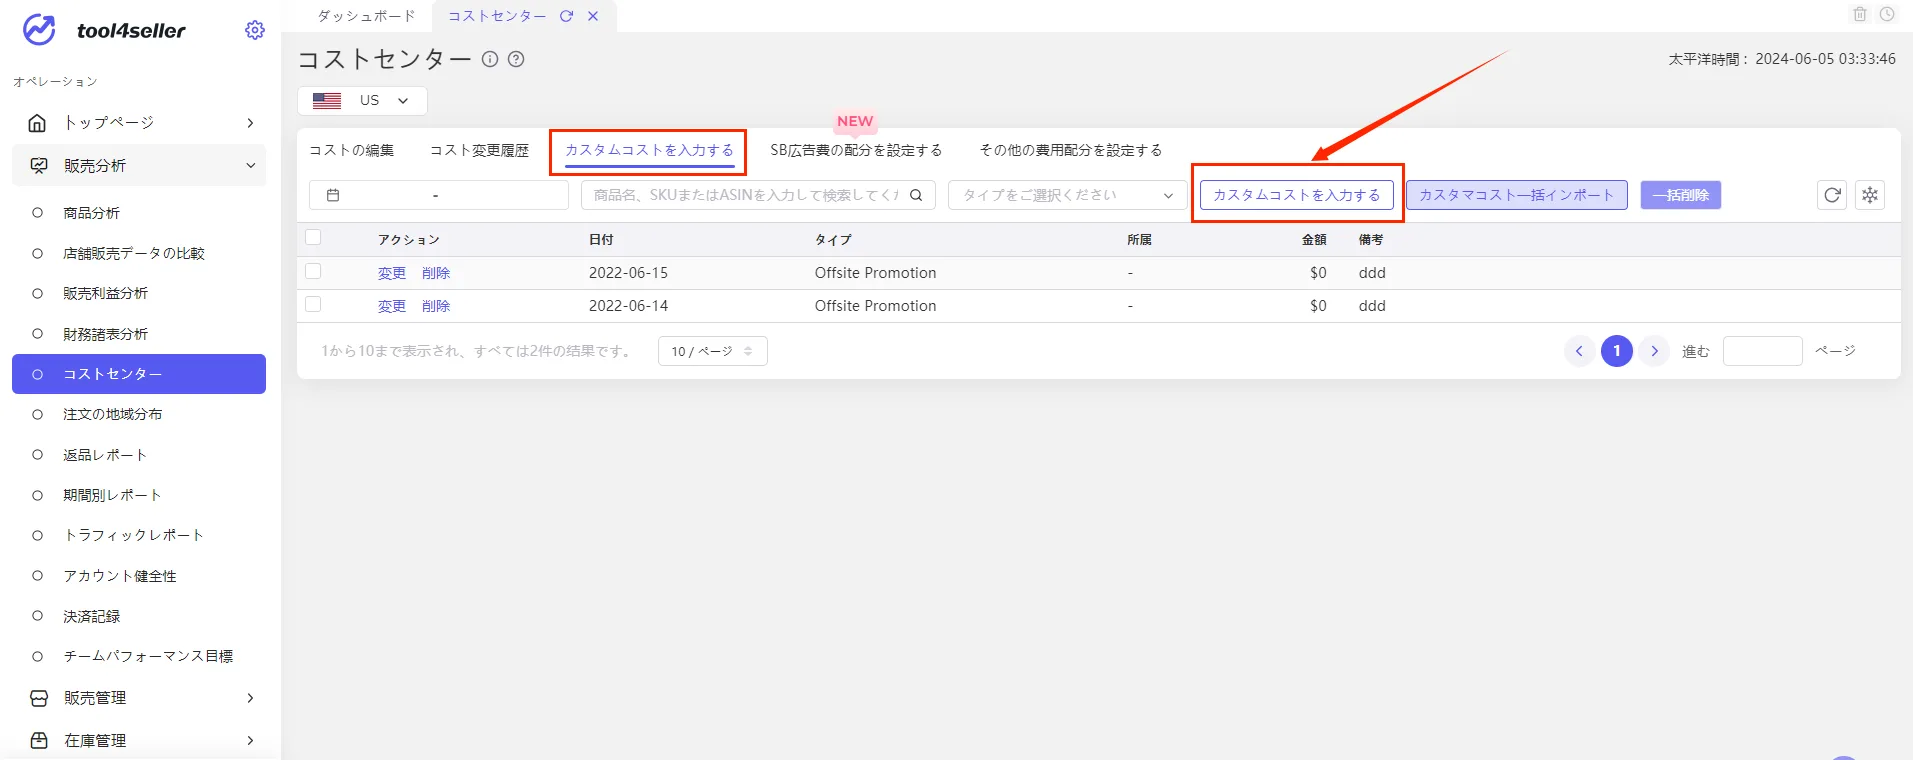Check the 2022-06-14 row checkbox

[x=313, y=304]
